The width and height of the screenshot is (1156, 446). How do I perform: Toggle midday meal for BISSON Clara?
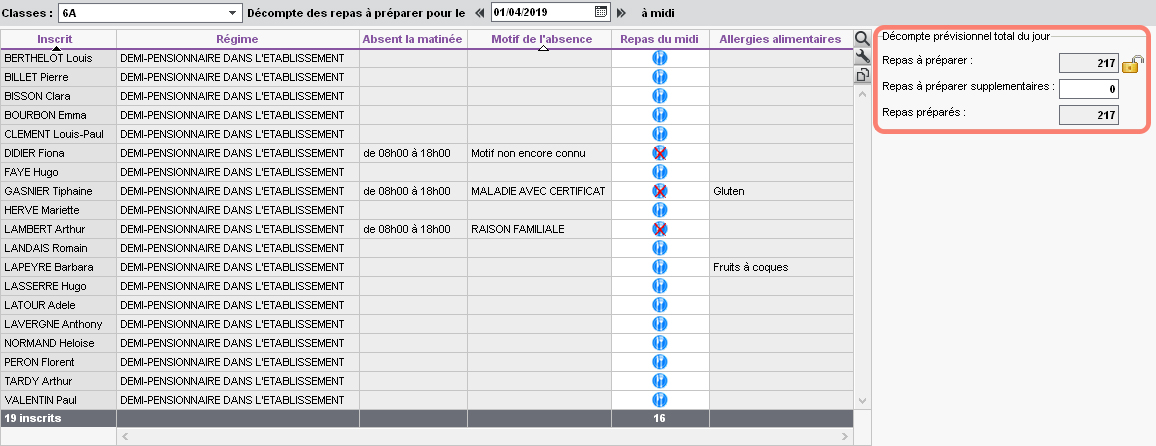pyautogui.click(x=660, y=96)
